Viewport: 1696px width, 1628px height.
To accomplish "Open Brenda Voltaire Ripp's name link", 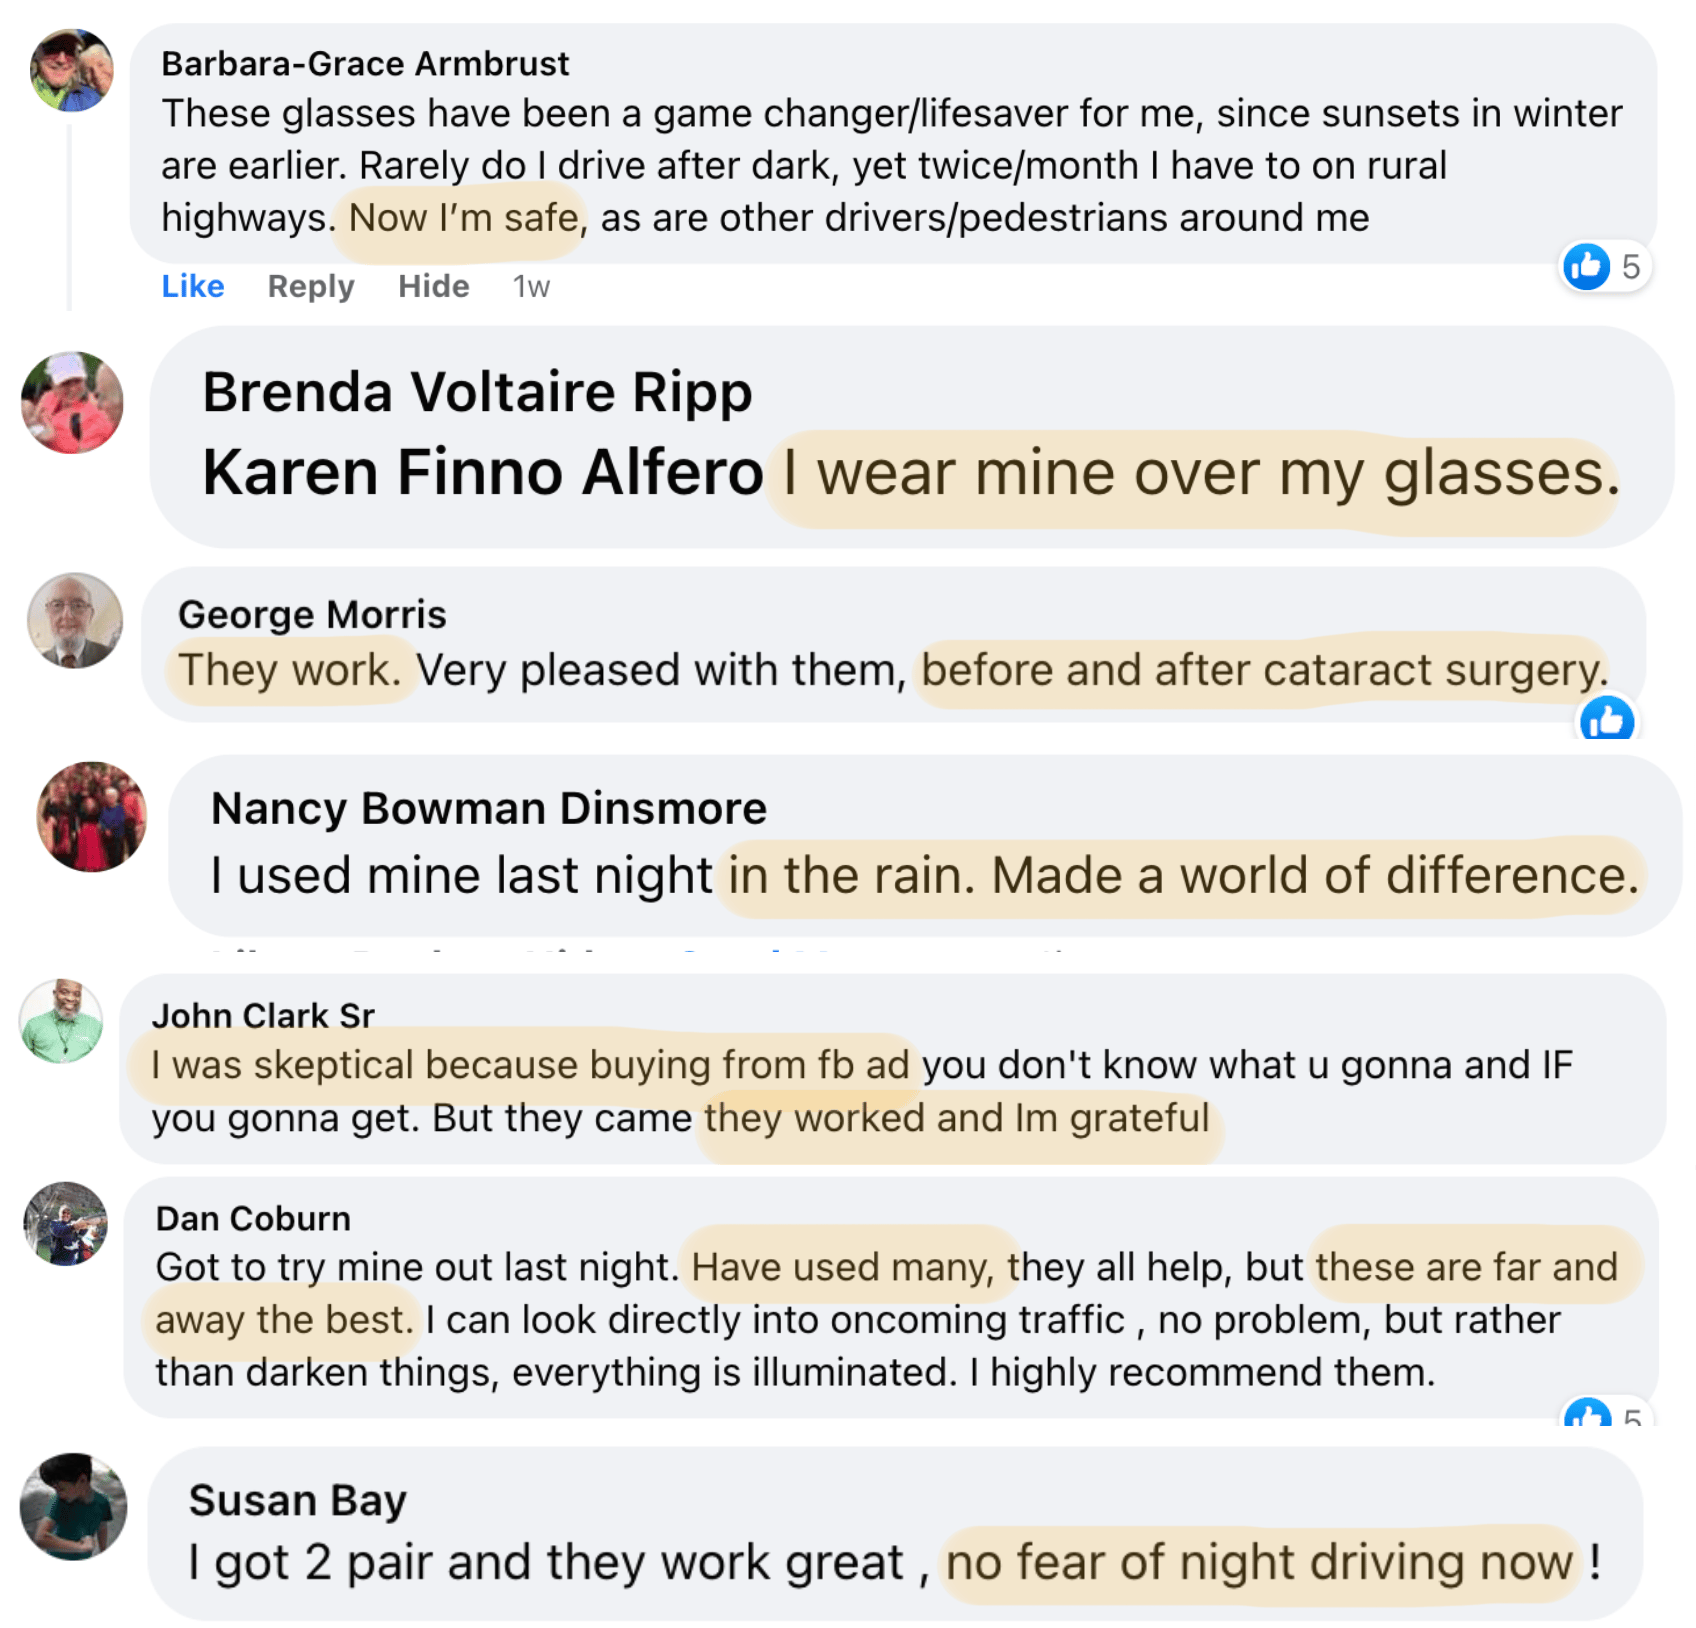I will coord(477,392).
